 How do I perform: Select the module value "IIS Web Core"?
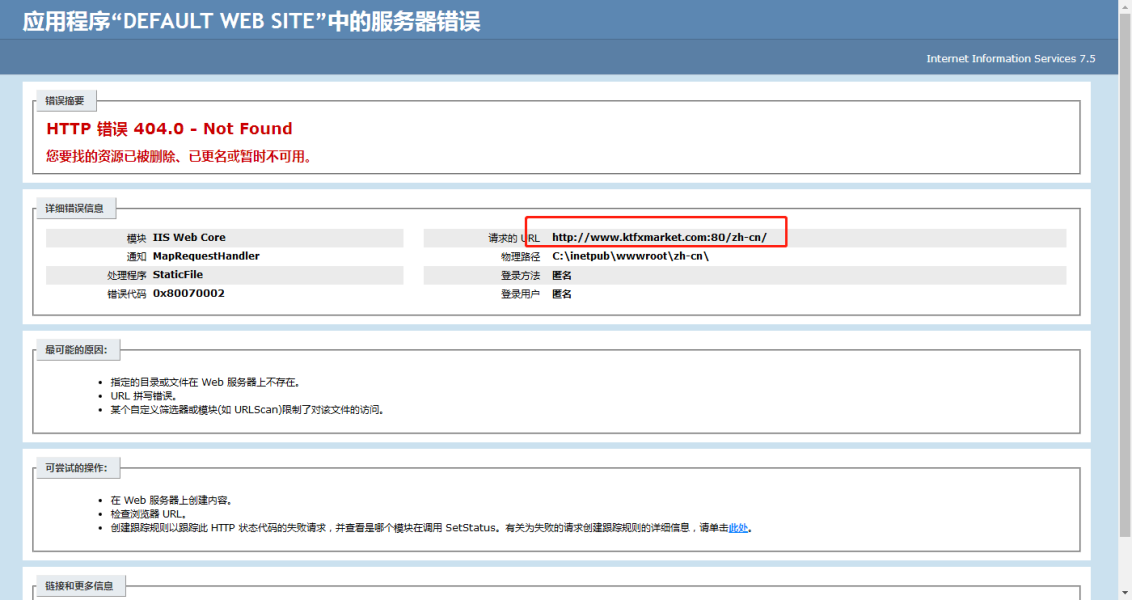[x=189, y=238]
